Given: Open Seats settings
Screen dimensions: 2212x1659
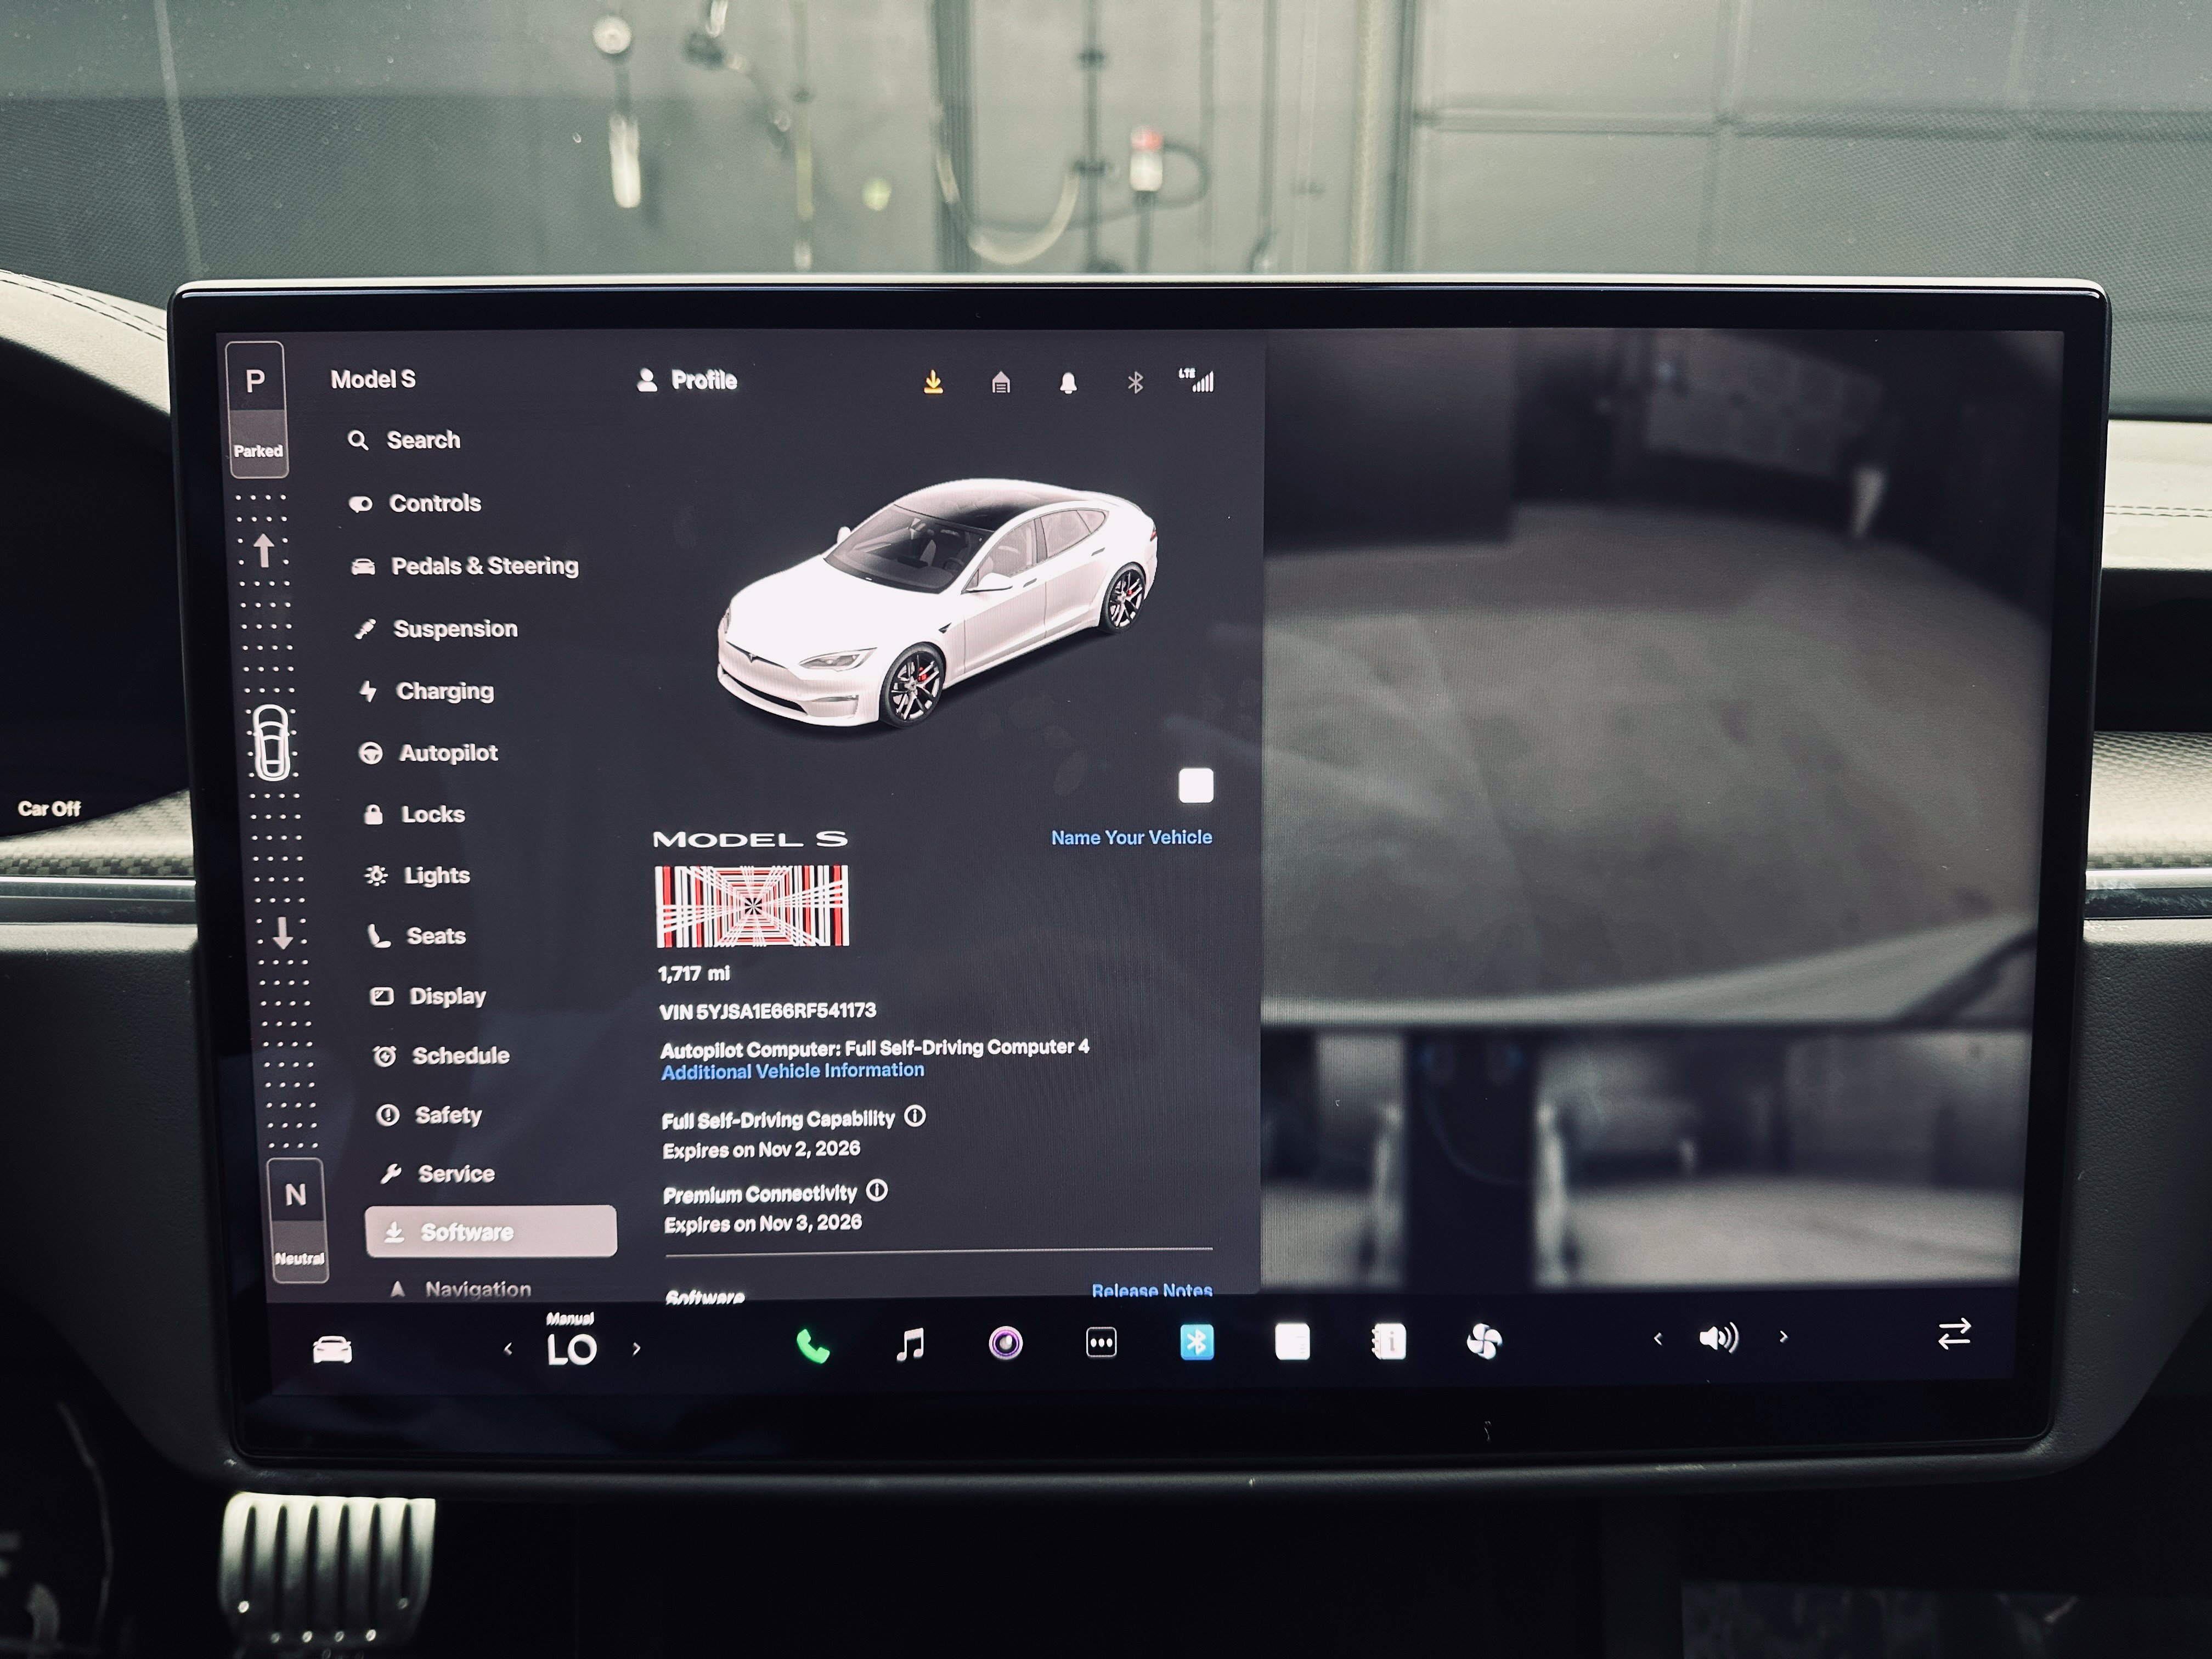Looking at the screenshot, I should (x=417, y=936).
